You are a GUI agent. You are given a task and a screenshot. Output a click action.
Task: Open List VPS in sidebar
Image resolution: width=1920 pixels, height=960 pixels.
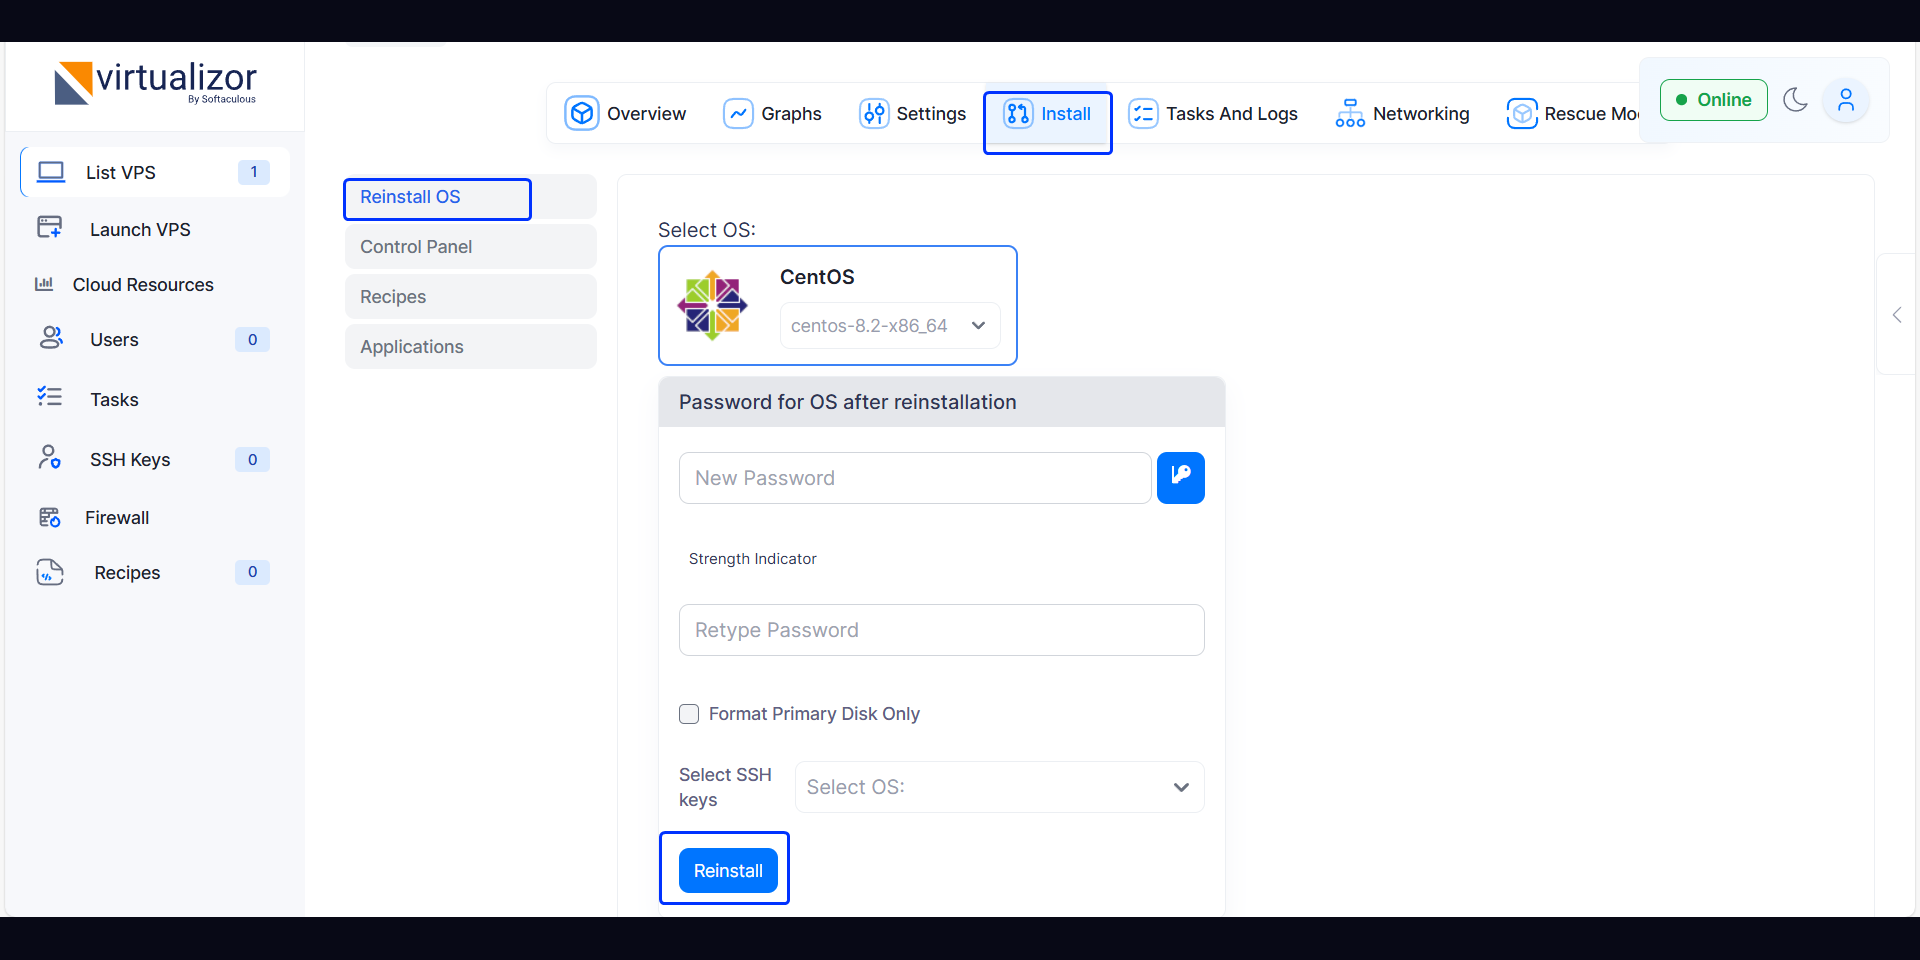[155, 172]
